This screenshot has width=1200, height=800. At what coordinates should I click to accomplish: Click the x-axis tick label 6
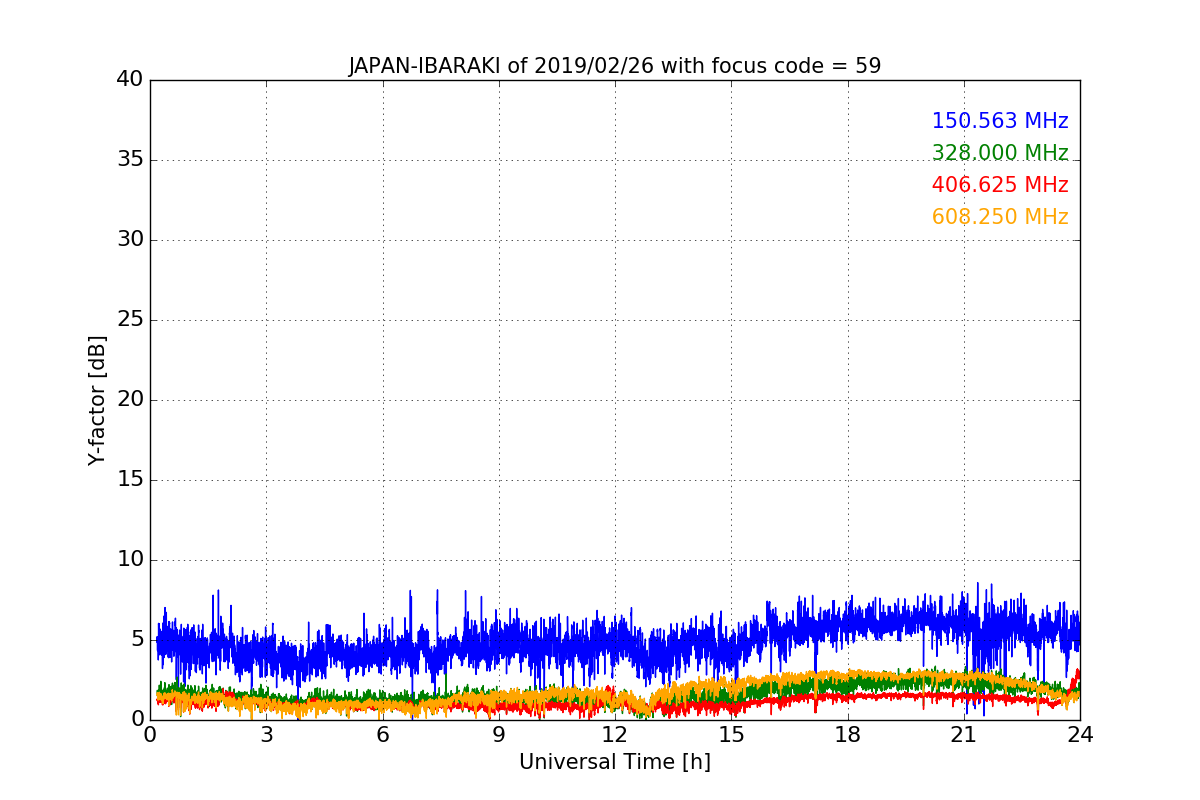pos(382,735)
